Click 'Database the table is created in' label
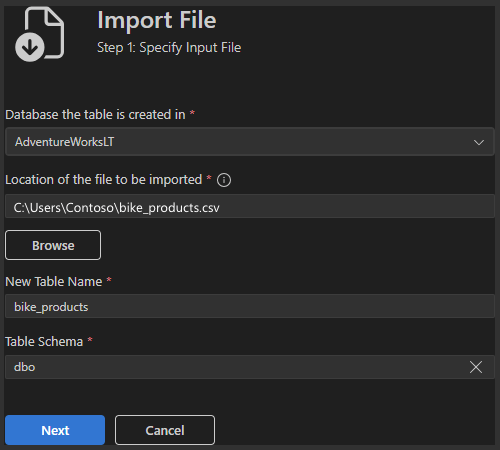The height and width of the screenshot is (450, 500). [95, 115]
